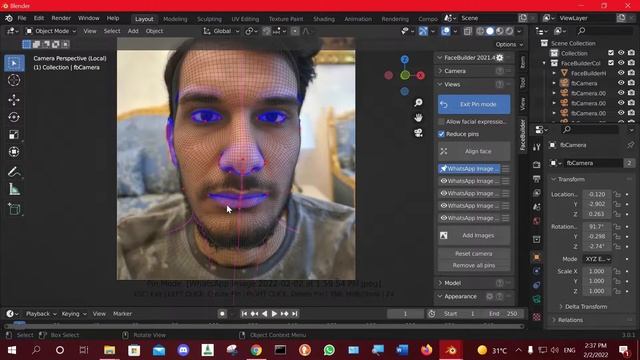
Task: Select the Add Cube tool
Action: tap(14, 209)
